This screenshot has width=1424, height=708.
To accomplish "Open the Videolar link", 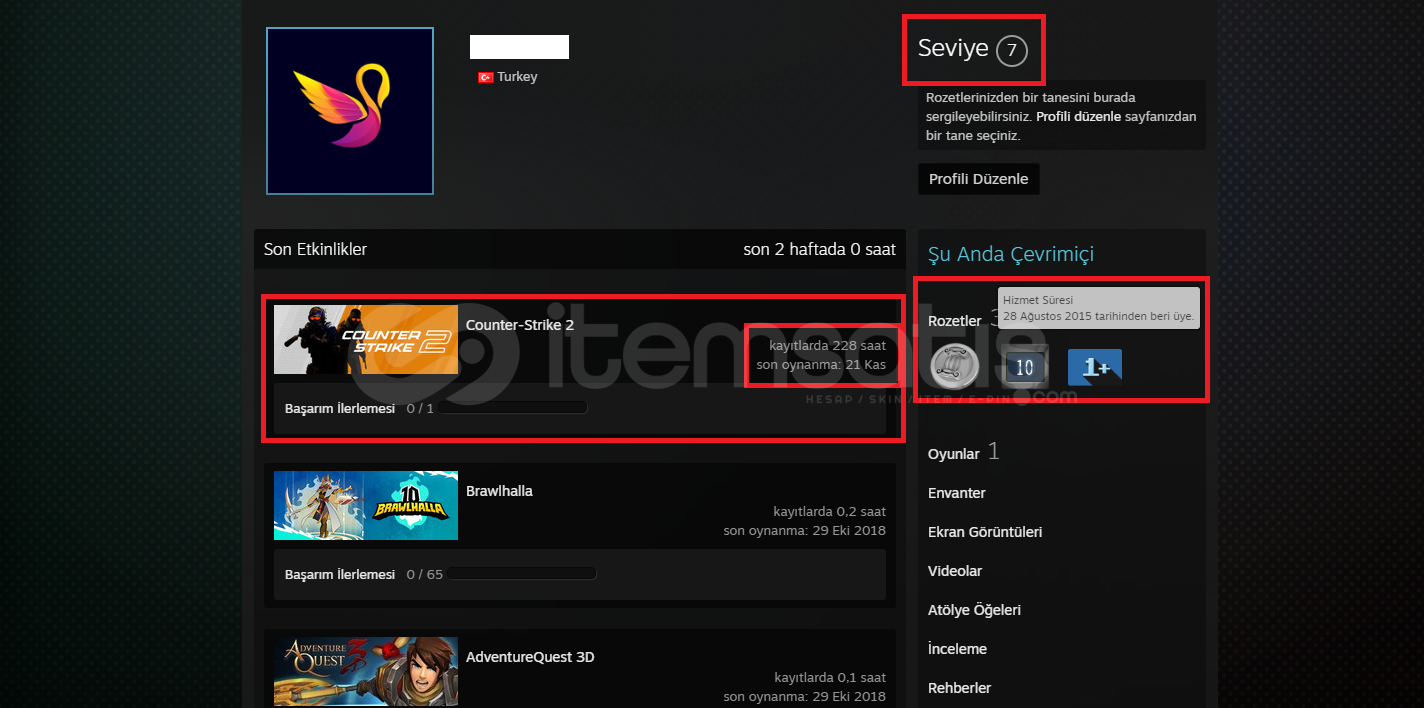I will point(955,571).
